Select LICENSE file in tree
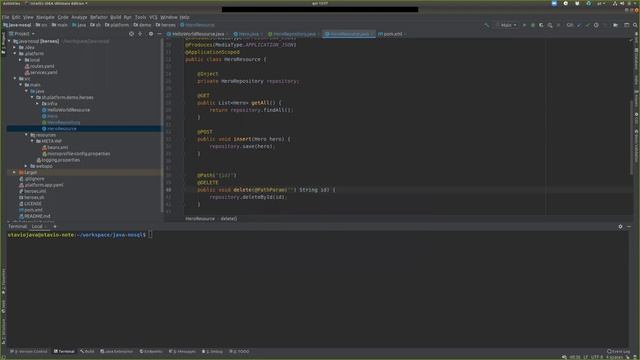The image size is (640, 360). pyautogui.click(x=30, y=204)
